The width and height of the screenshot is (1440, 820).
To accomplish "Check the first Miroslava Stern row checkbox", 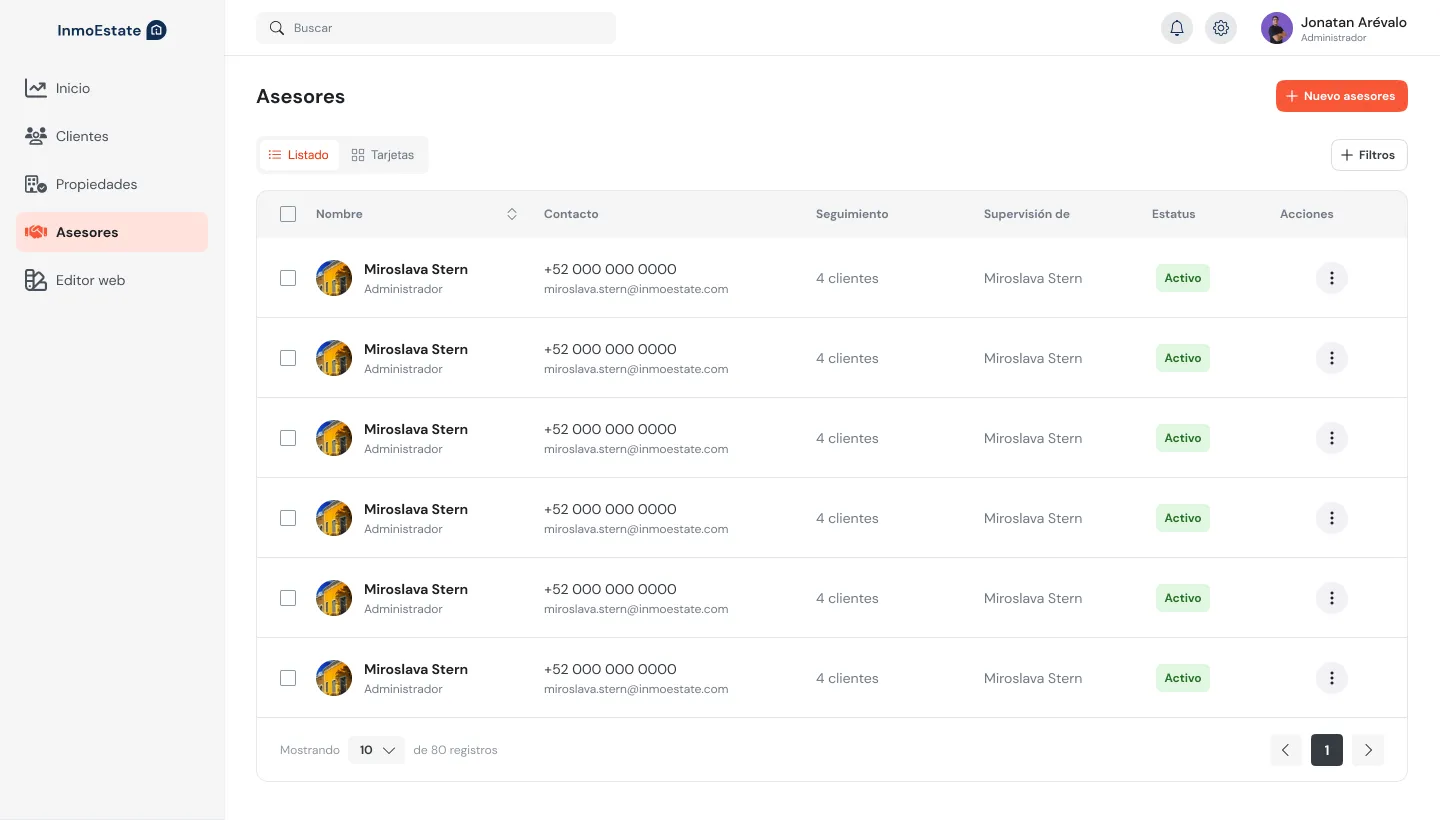I will pos(288,278).
